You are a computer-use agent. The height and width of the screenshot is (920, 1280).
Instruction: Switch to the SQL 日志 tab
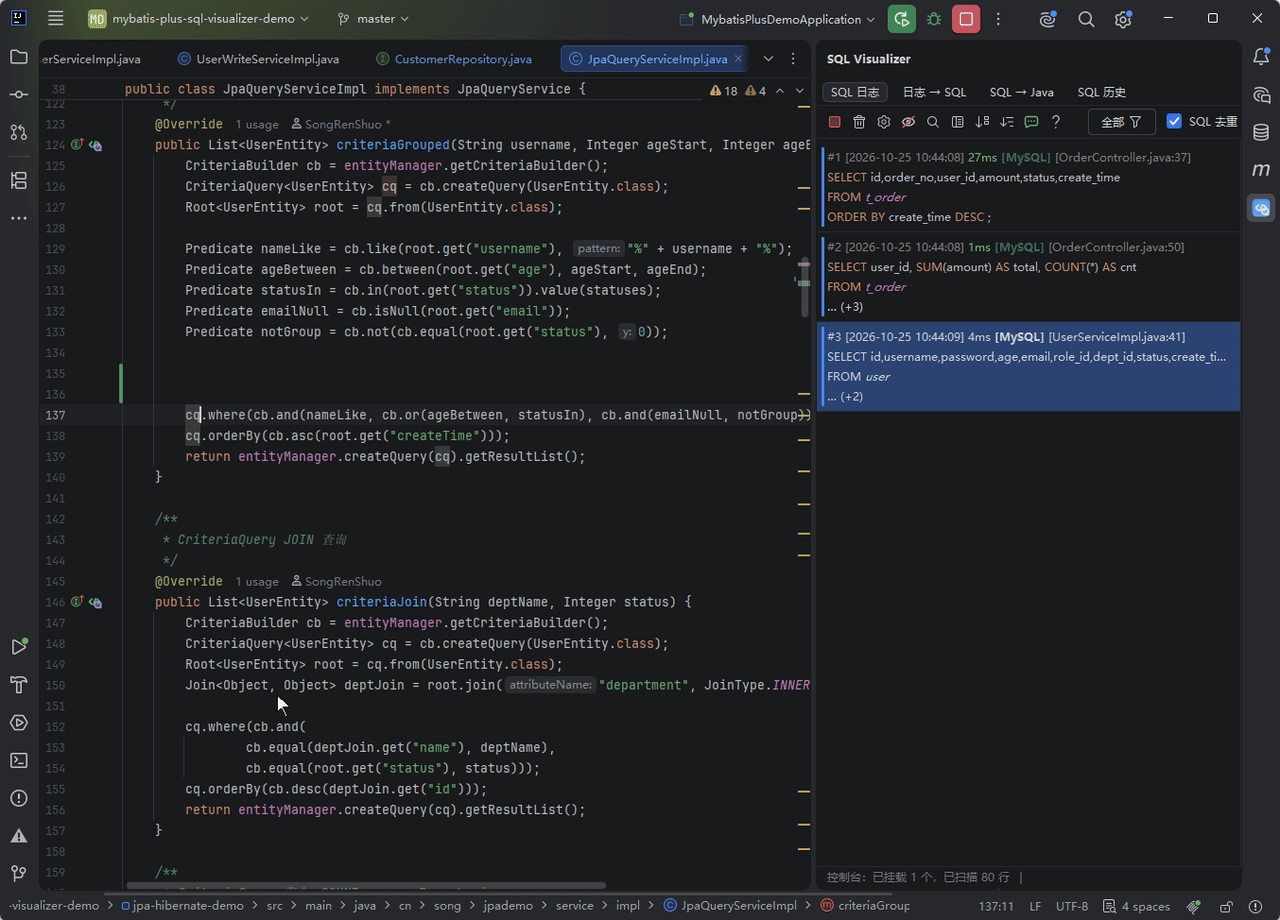(x=855, y=92)
